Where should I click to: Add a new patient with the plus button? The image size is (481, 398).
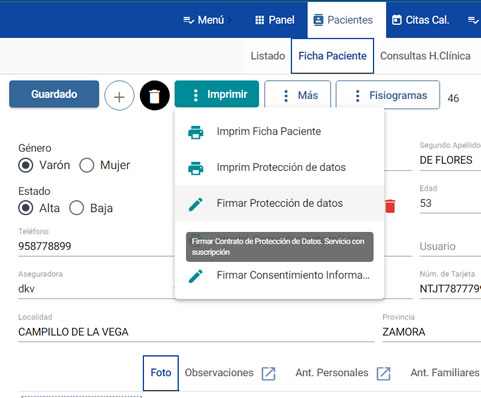click(x=119, y=95)
